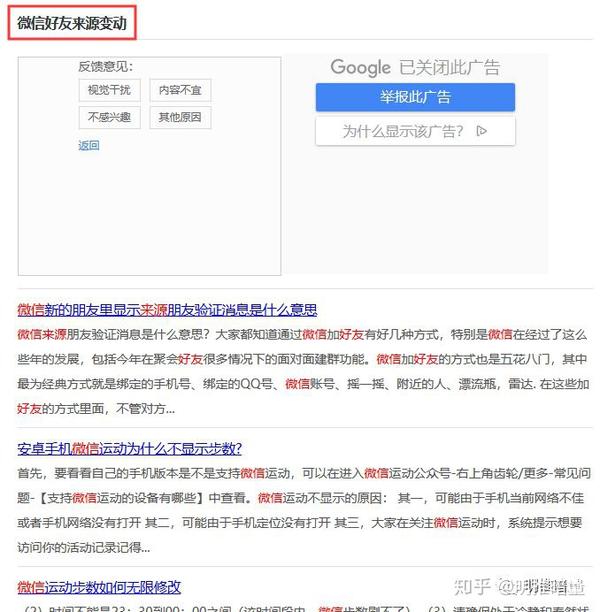Click the 反馈意见 label
Image resolution: width=600 pixels, height=612 pixels.
coord(105,66)
